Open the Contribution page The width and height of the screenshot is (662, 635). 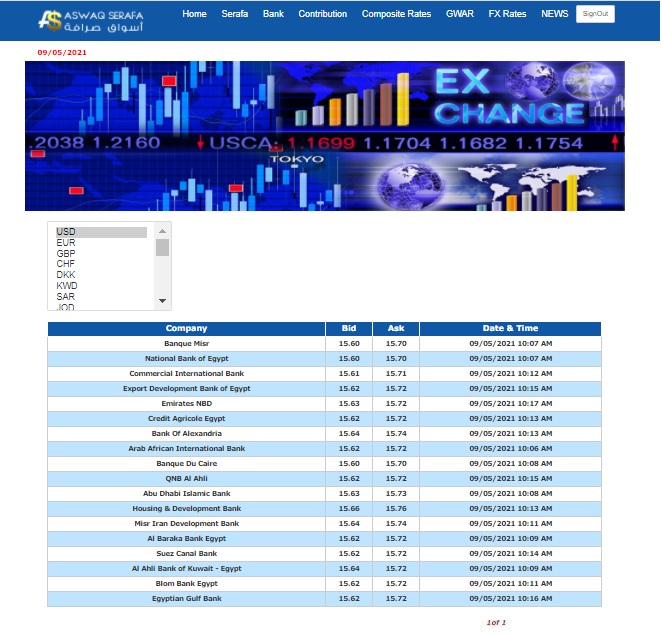(x=323, y=14)
